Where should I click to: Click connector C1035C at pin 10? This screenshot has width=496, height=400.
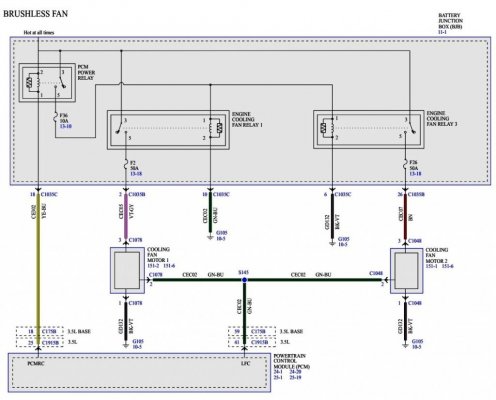coord(221,194)
